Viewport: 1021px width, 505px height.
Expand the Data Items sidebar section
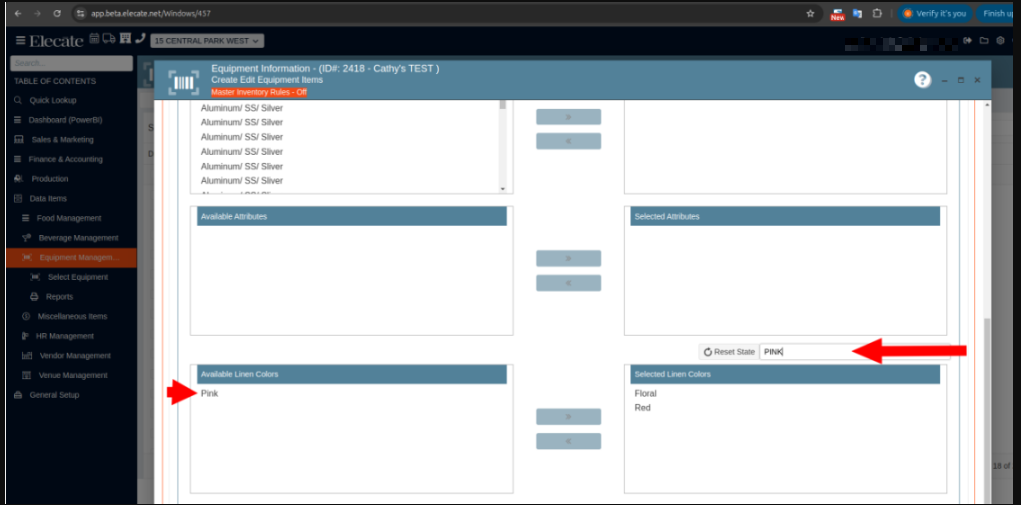pyautogui.click(x=48, y=198)
